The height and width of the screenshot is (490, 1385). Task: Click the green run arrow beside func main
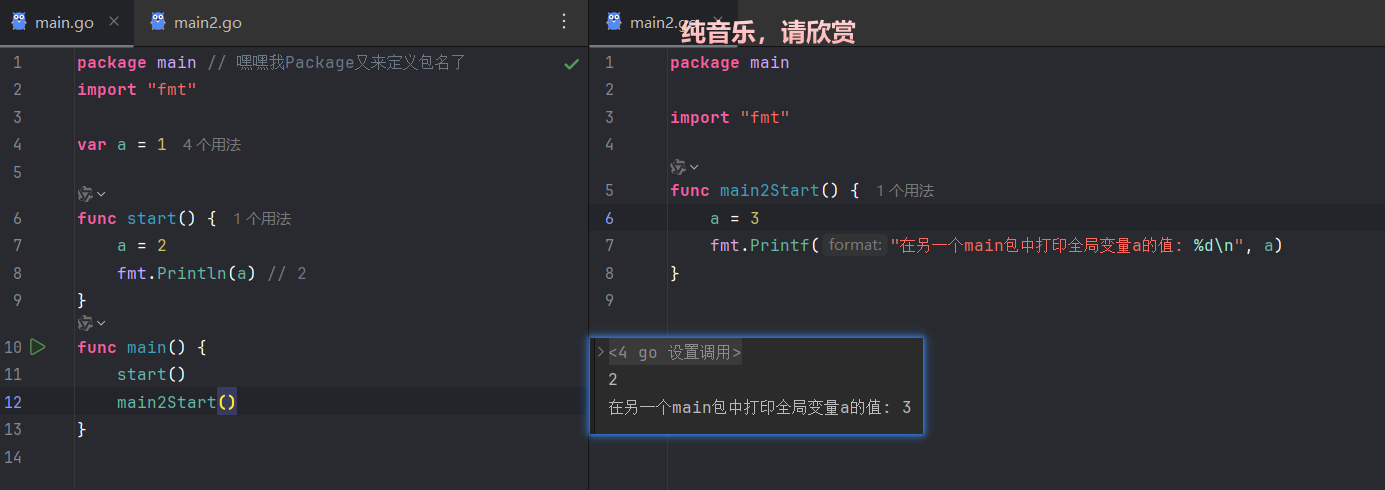point(37,347)
